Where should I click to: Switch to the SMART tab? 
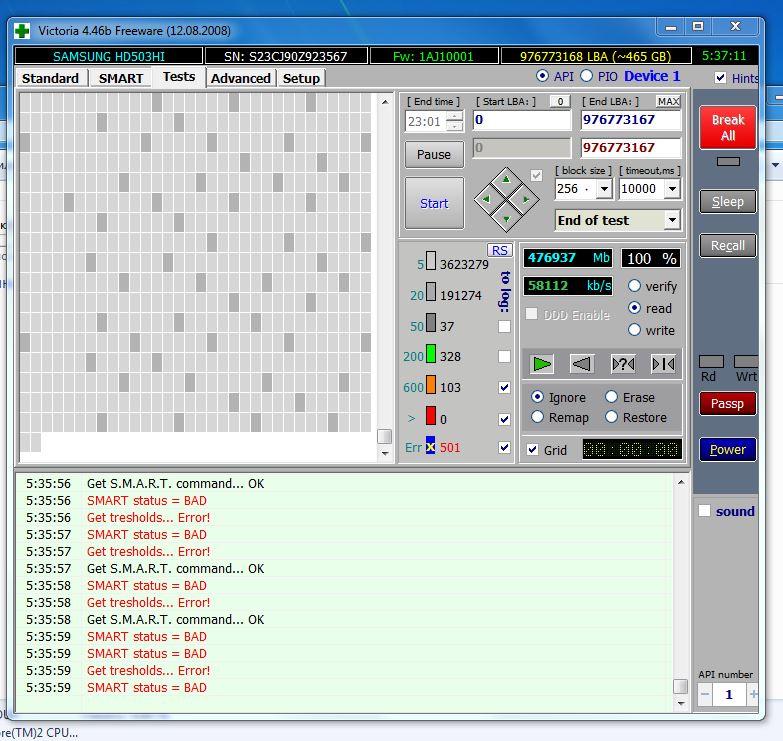pyautogui.click(x=120, y=78)
